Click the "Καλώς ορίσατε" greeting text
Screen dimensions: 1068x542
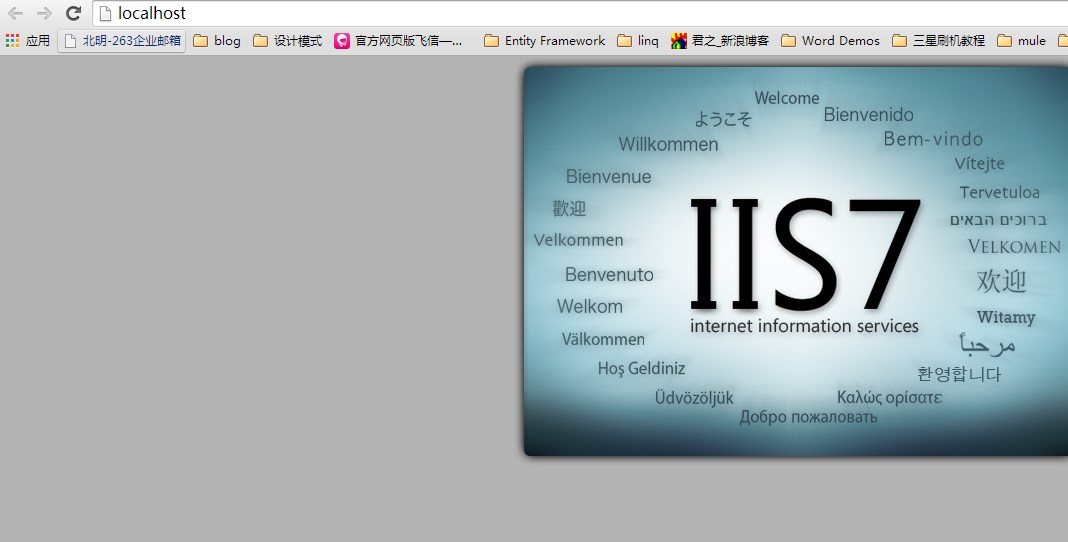click(889, 397)
